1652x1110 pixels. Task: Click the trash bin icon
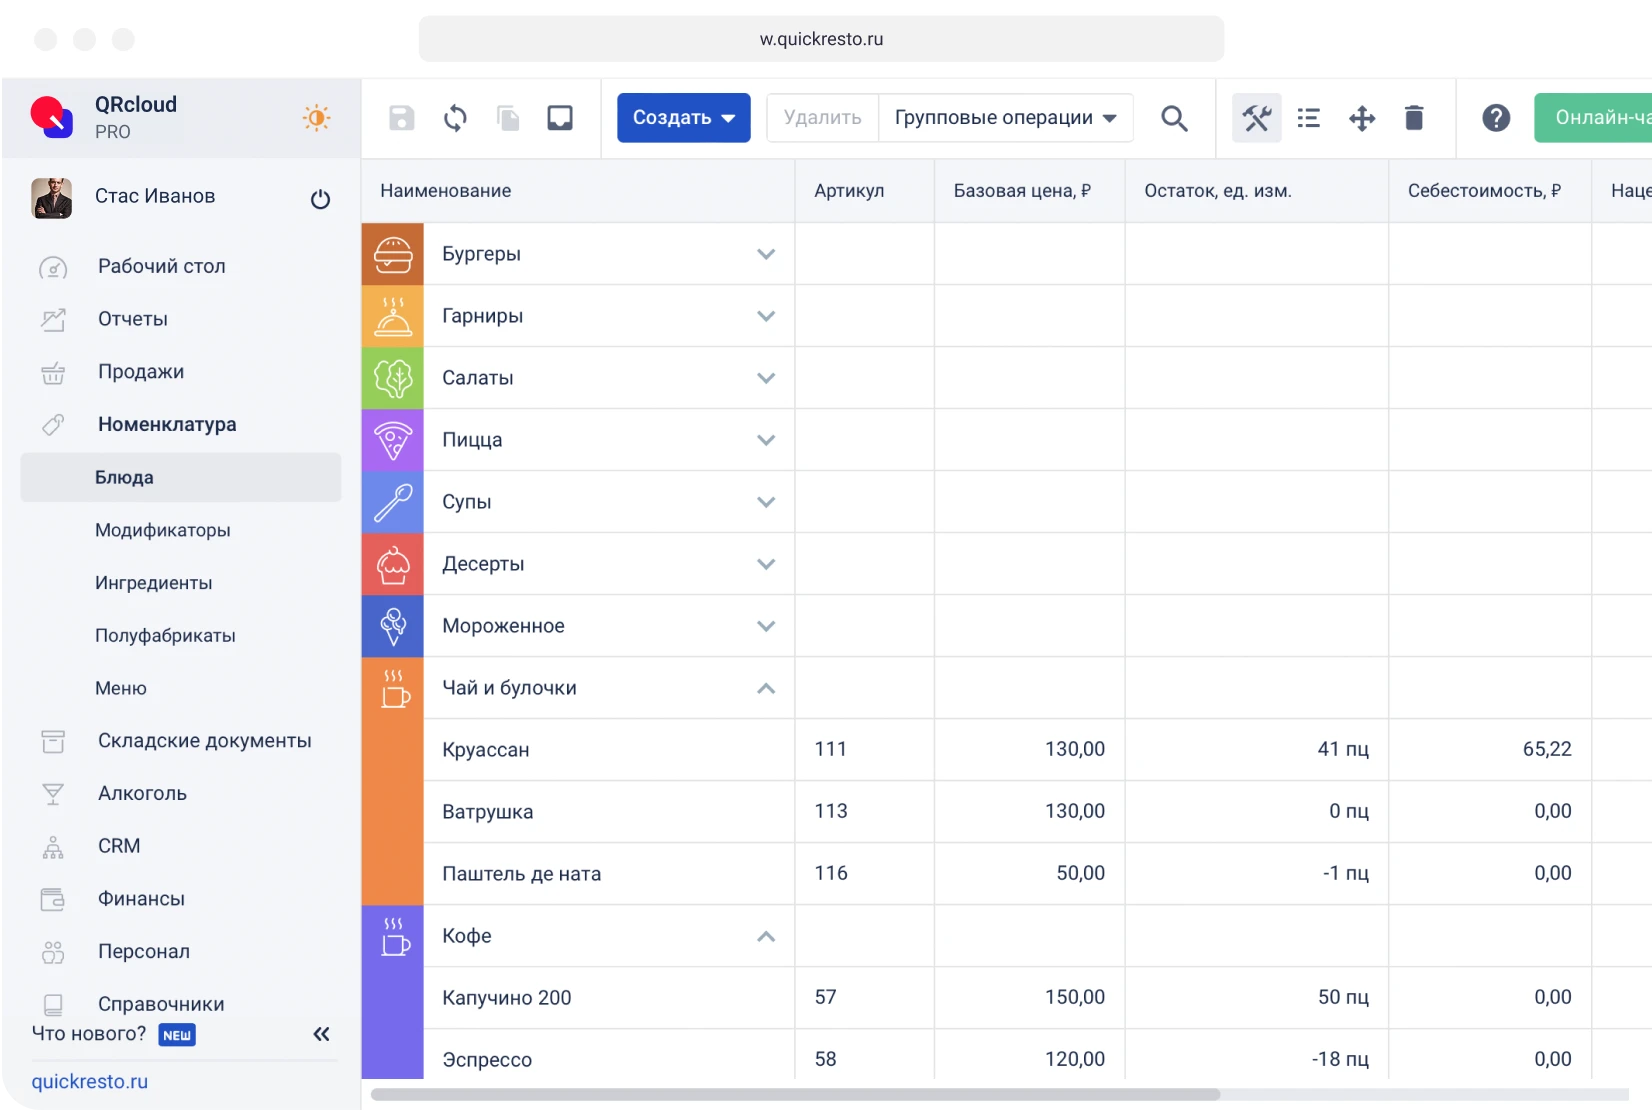tap(1414, 118)
